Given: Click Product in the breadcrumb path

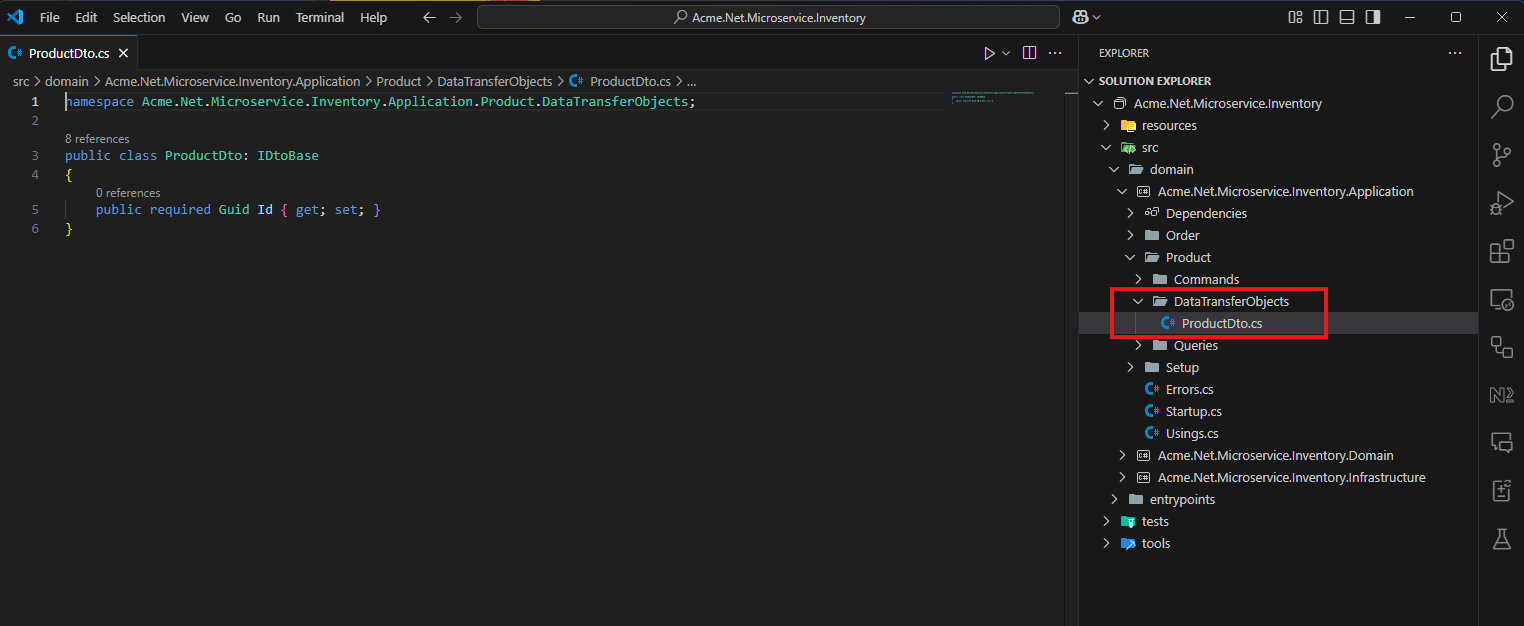Looking at the screenshot, I should coord(399,81).
